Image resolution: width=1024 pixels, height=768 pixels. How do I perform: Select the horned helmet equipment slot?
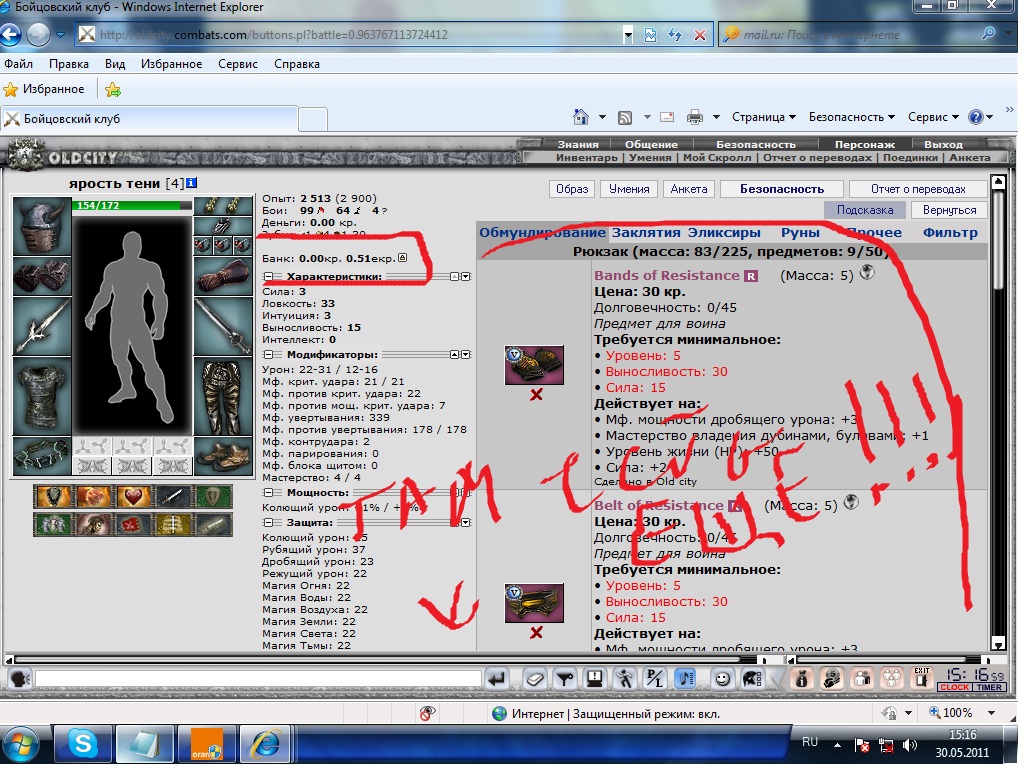tap(42, 227)
